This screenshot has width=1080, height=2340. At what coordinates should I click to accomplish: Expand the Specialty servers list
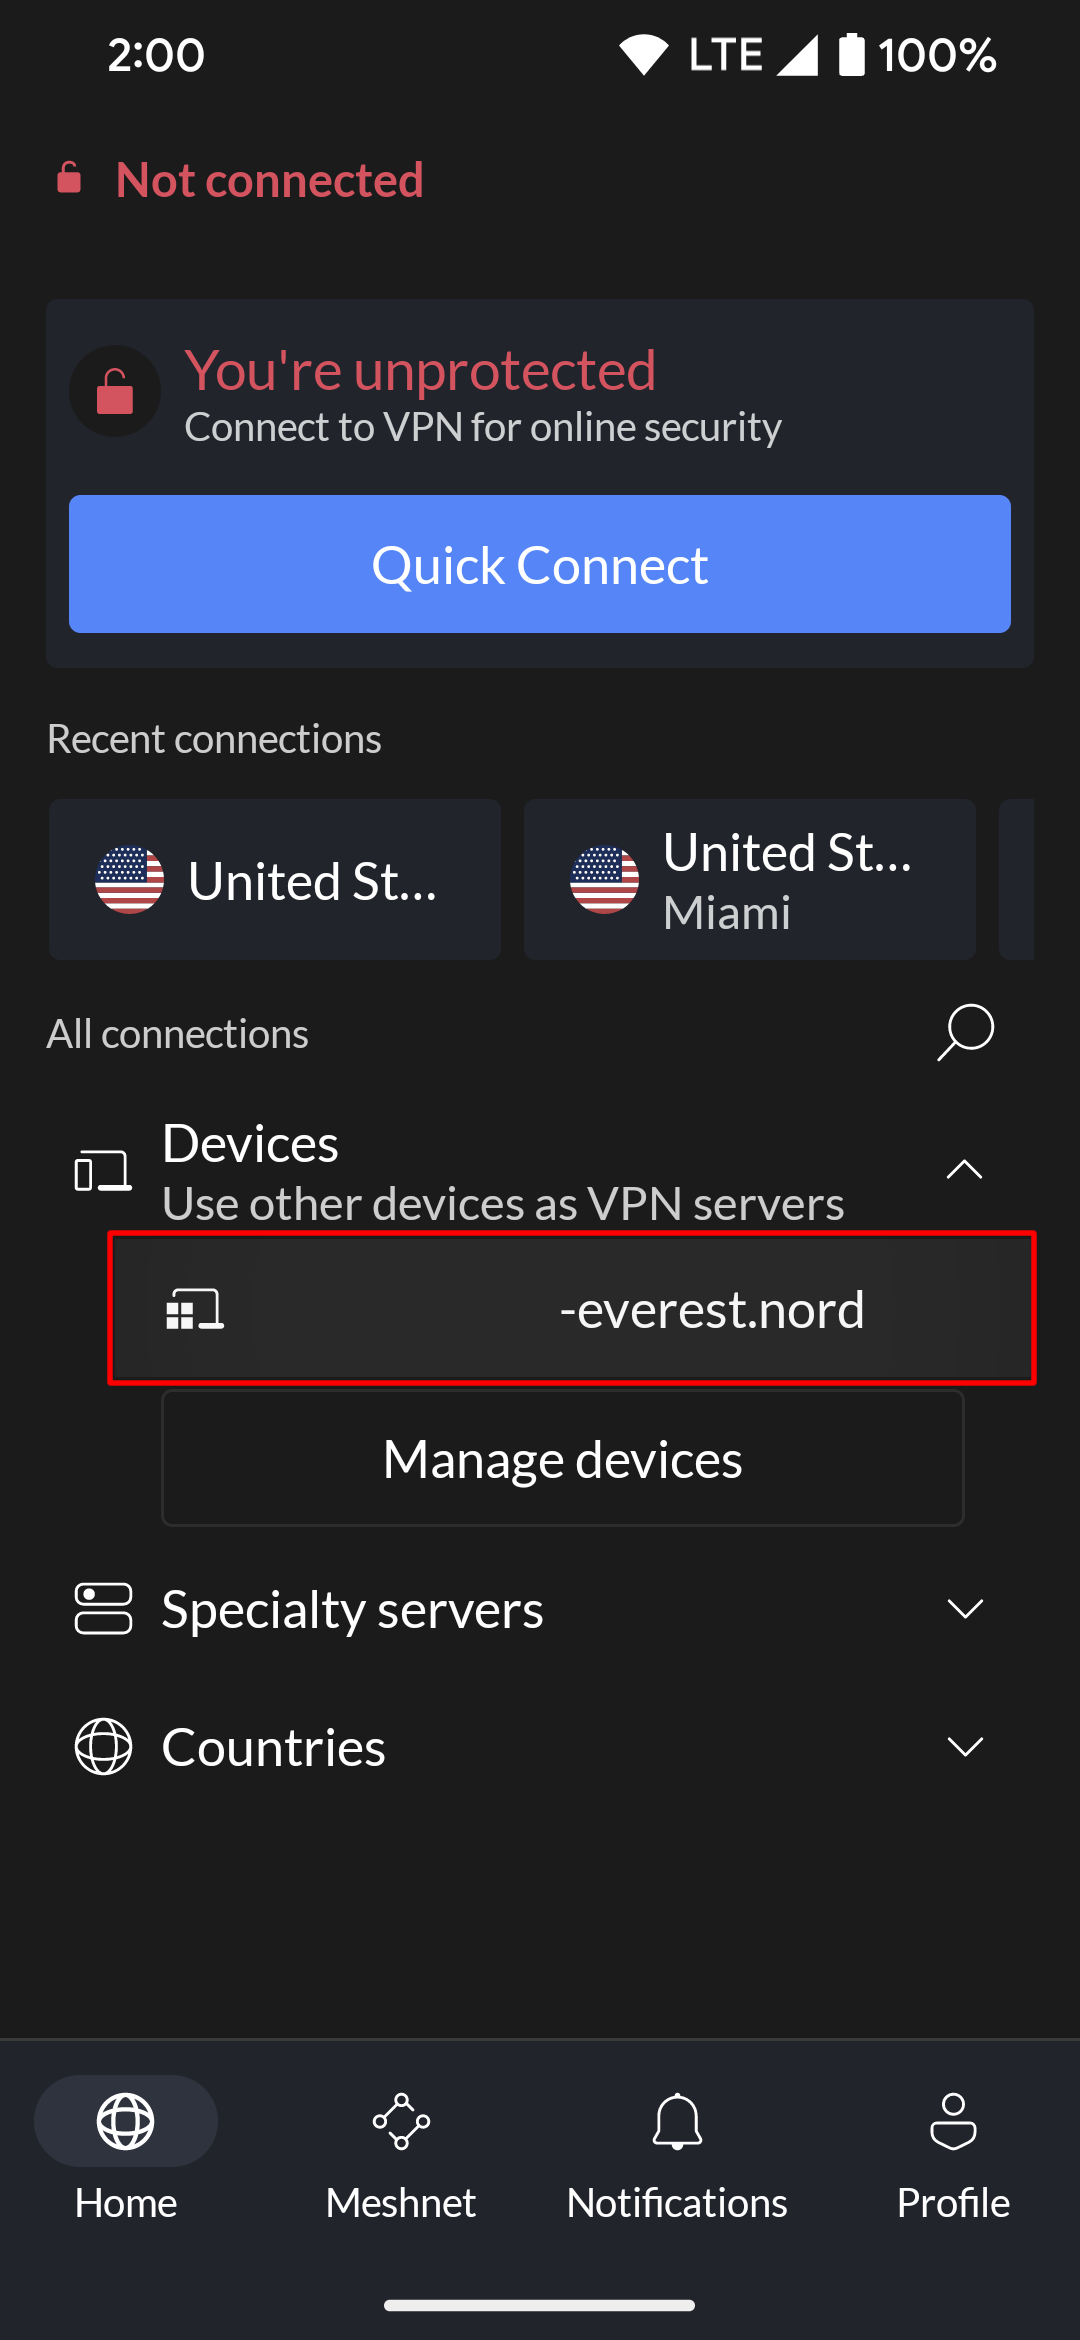(965, 1608)
